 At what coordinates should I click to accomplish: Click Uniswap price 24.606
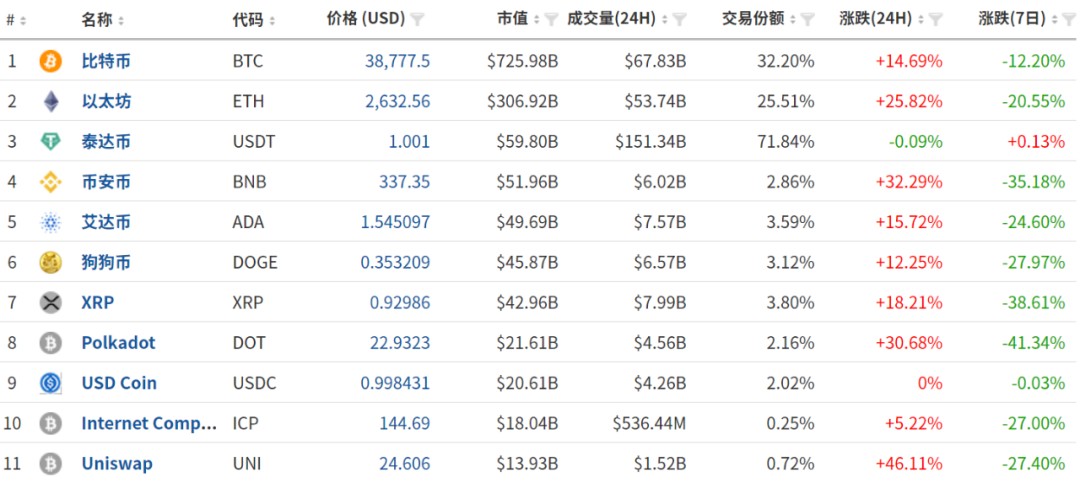click(x=404, y=464)
